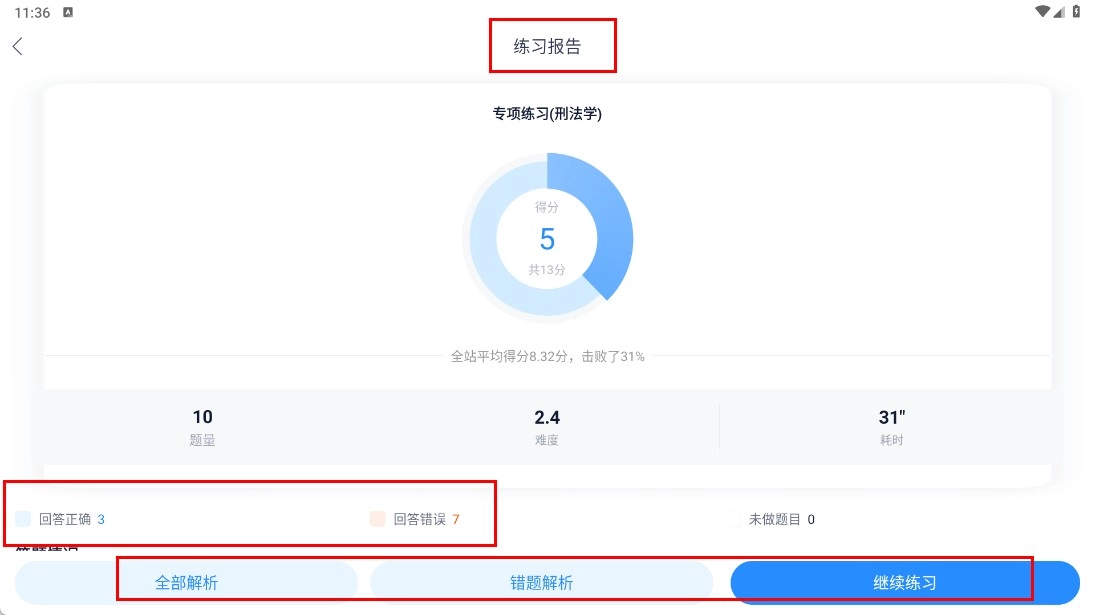Tap the score number 5 in the chart
The height and width of the screenshot is (615, 1095).
coord(547,239)
